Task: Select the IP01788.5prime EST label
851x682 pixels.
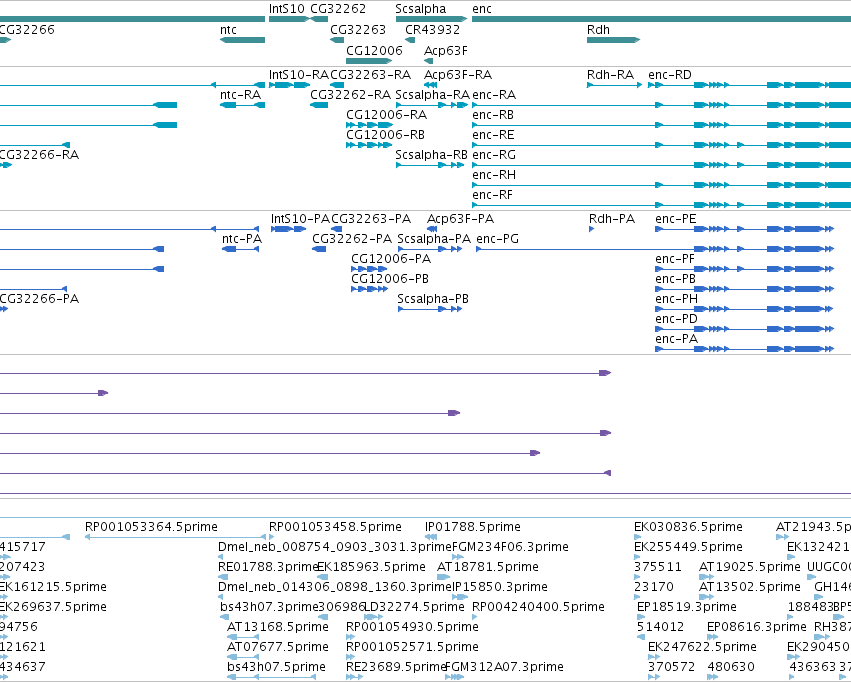Action: [473, 527]
